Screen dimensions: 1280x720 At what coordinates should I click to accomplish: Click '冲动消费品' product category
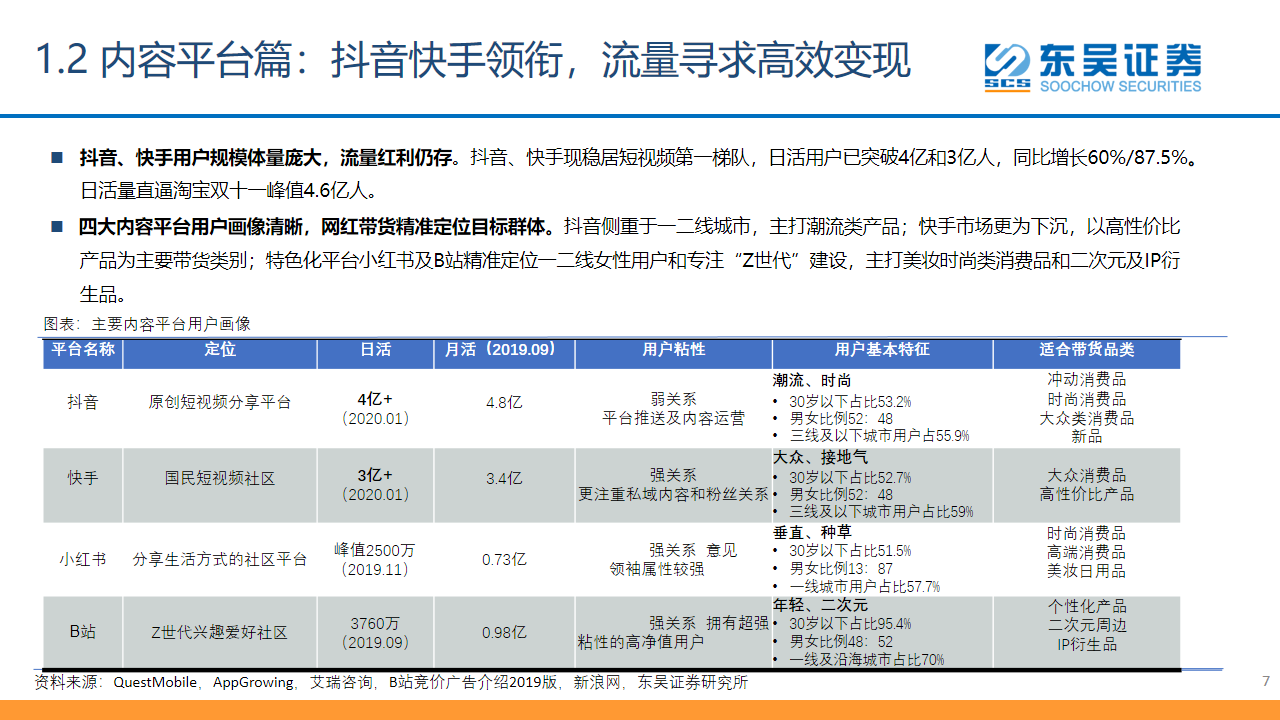(x=1087, y=380)
